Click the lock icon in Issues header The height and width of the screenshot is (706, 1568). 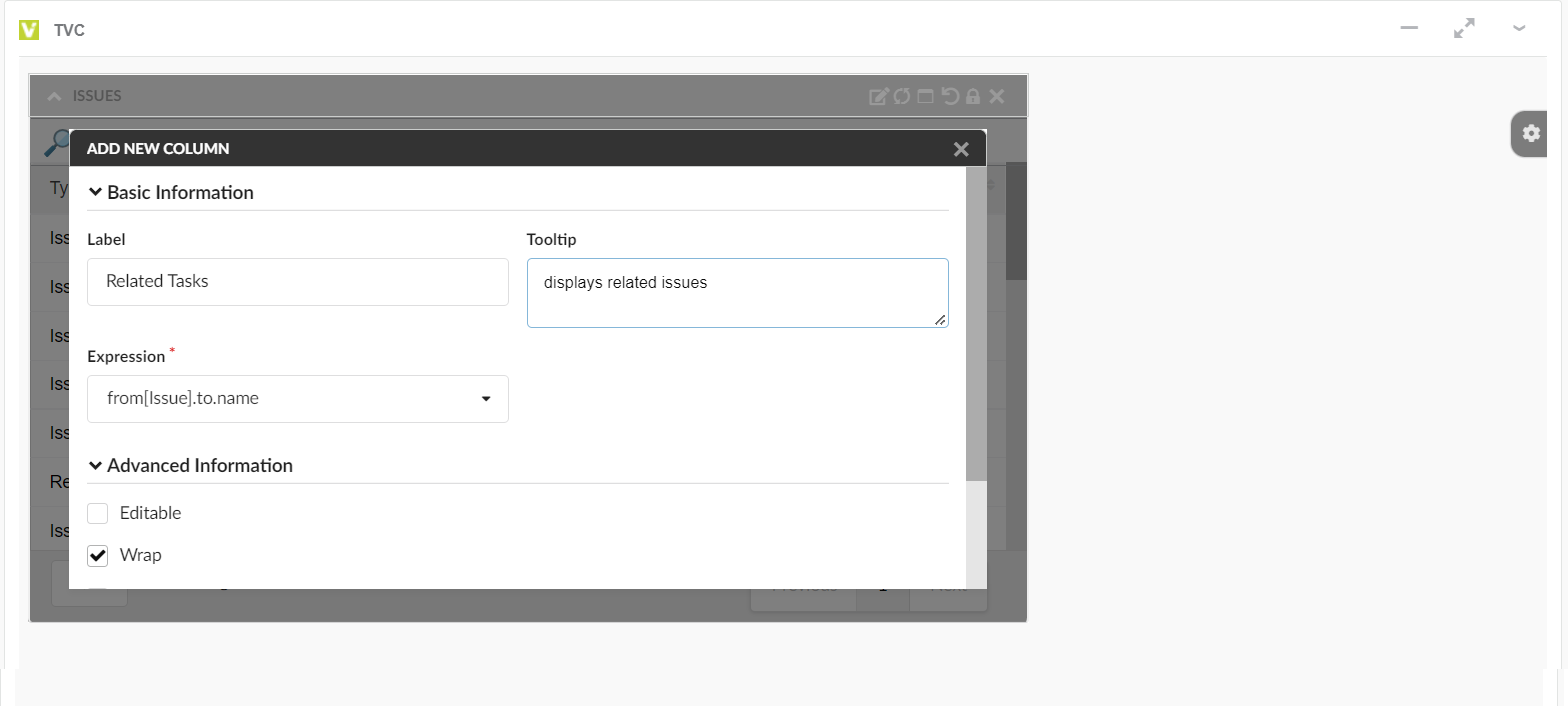click(972, 96)
